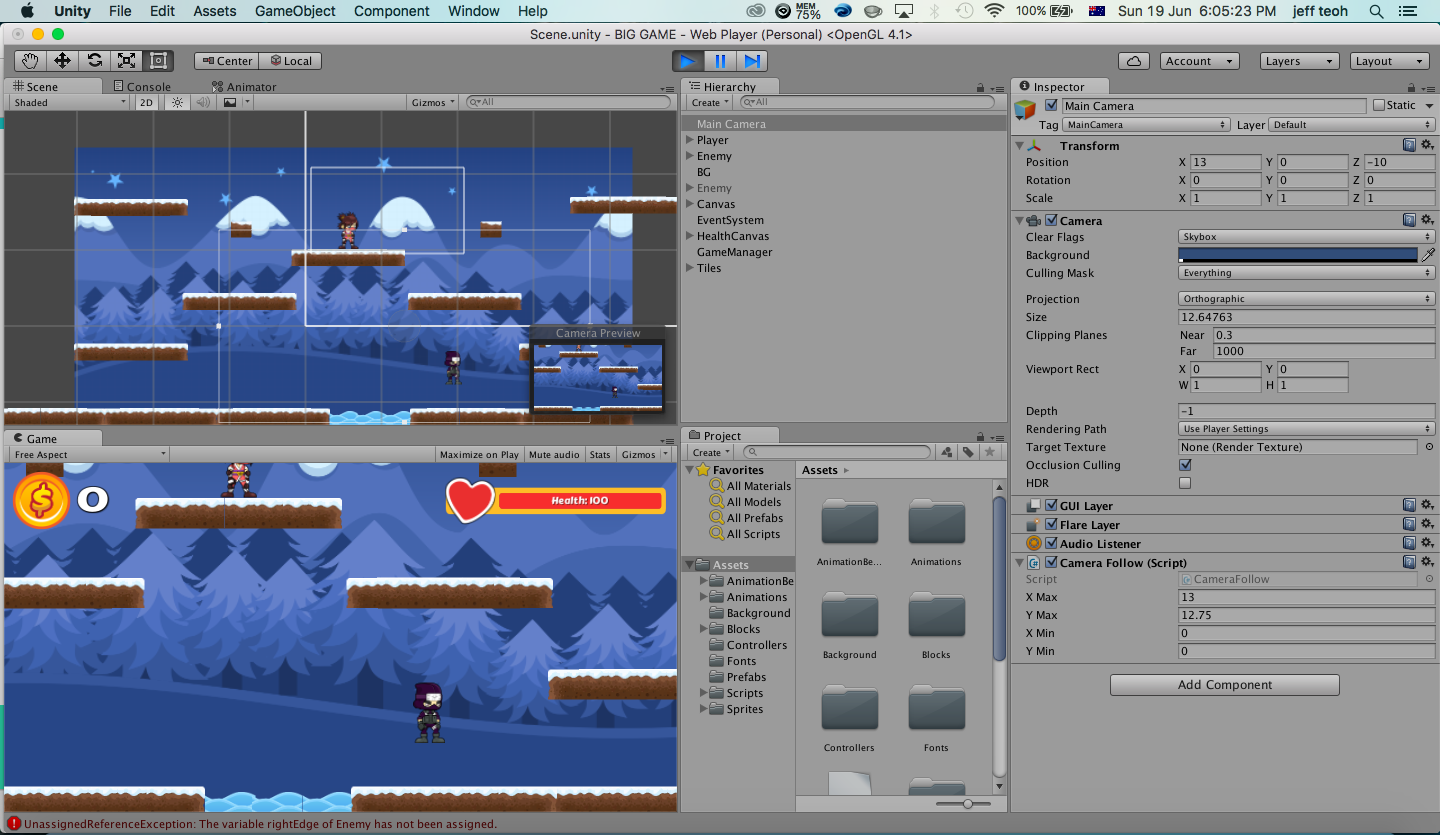Open Projection Orthographic dropdown
The image size is (1440, 835).
(x=1307, y=299)
